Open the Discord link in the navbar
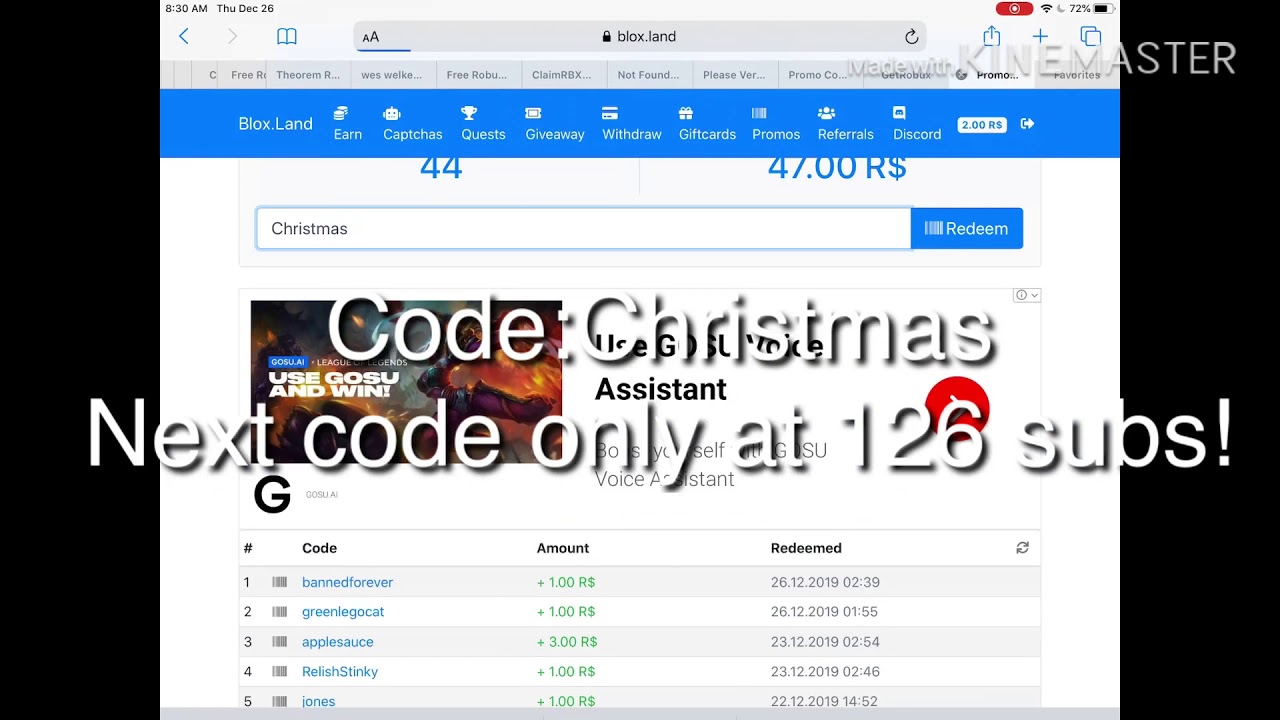The height and width of the screenshot is (720, 1280). pos(917,123)
